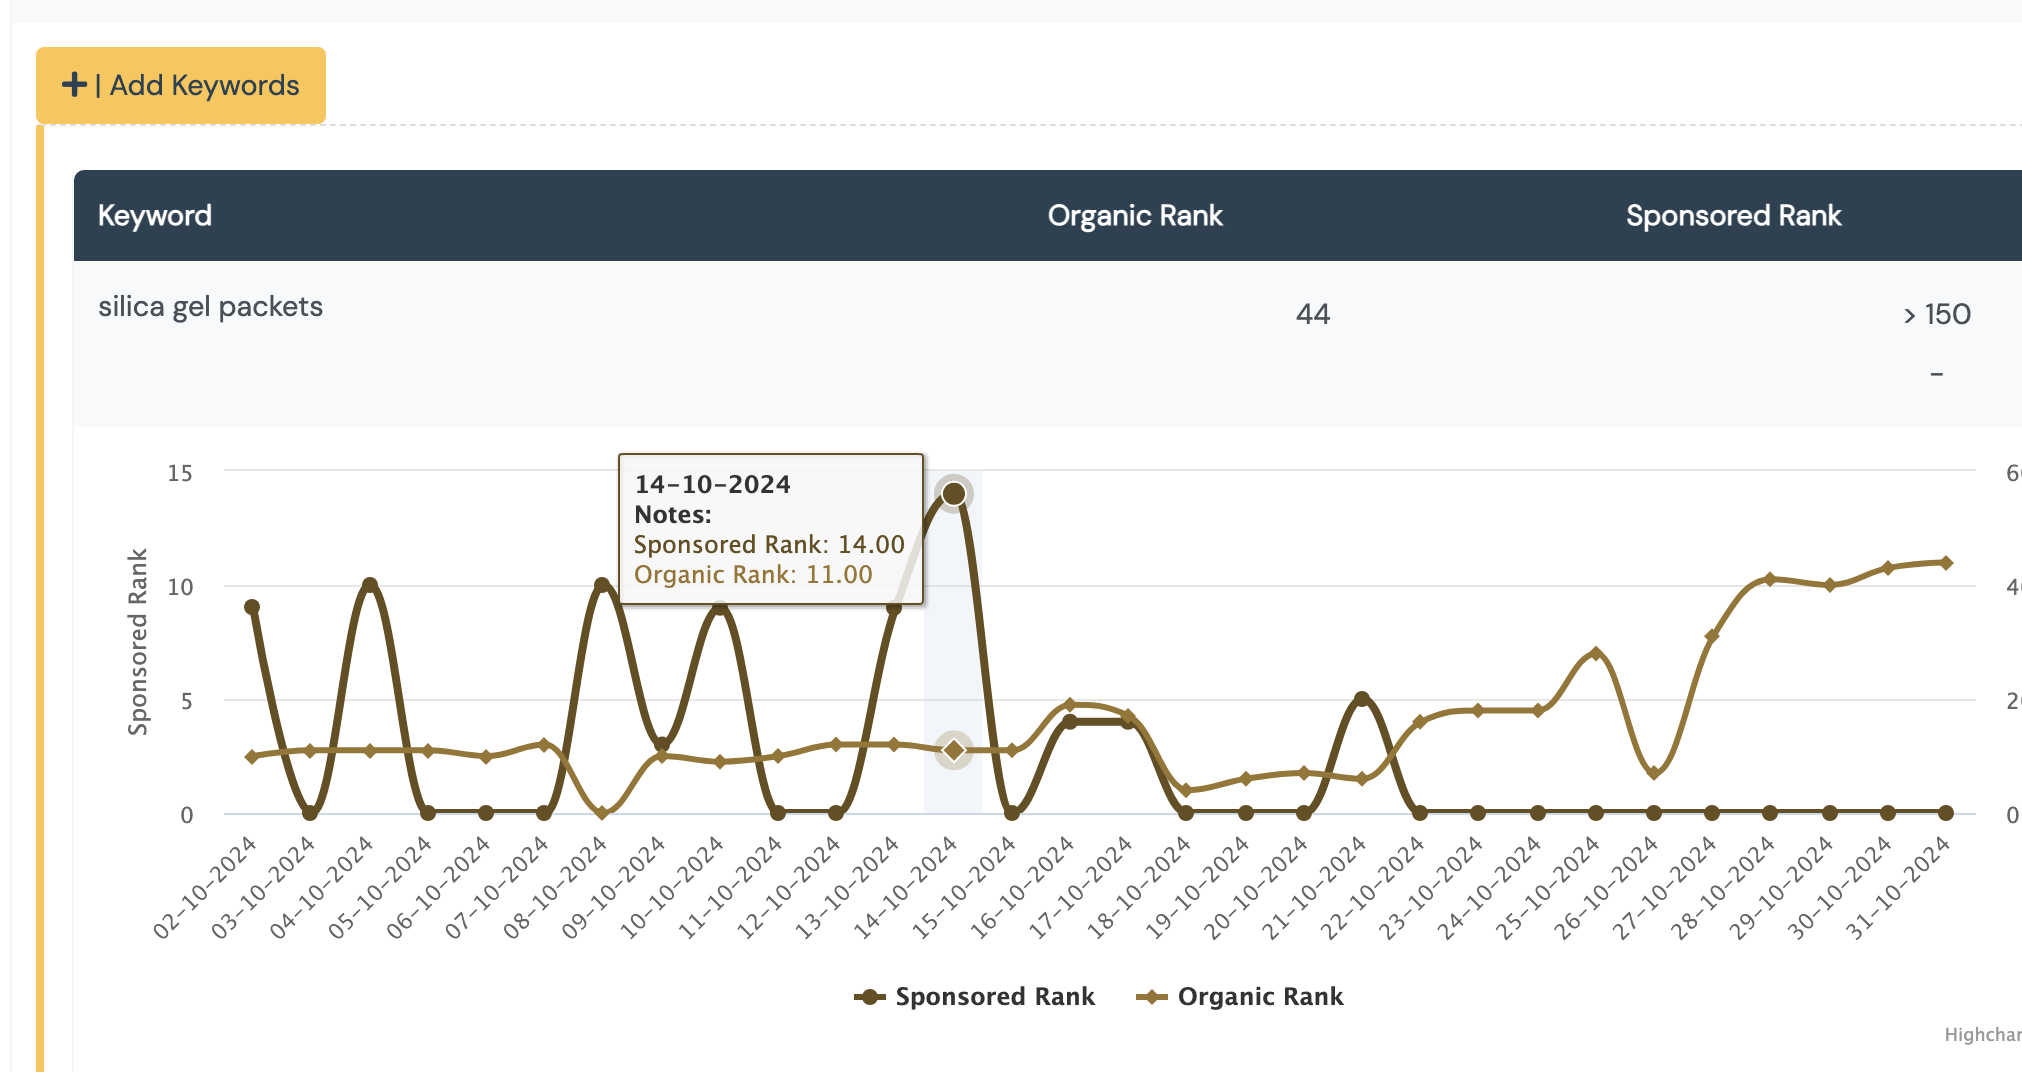The image size is (2022, 1072).
Task: Click the highlighted 14-10-2024 sponsored rank point
Action: tap(954, 494)
